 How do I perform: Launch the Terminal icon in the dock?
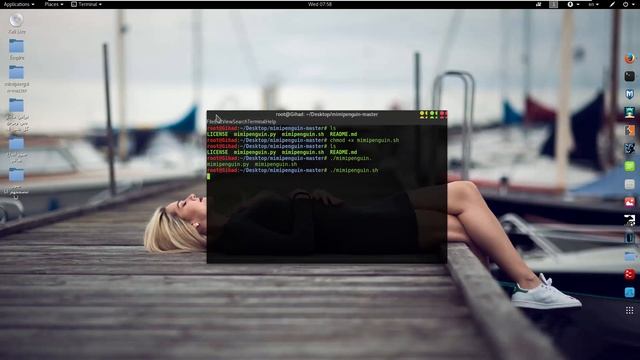coord(629,76)
